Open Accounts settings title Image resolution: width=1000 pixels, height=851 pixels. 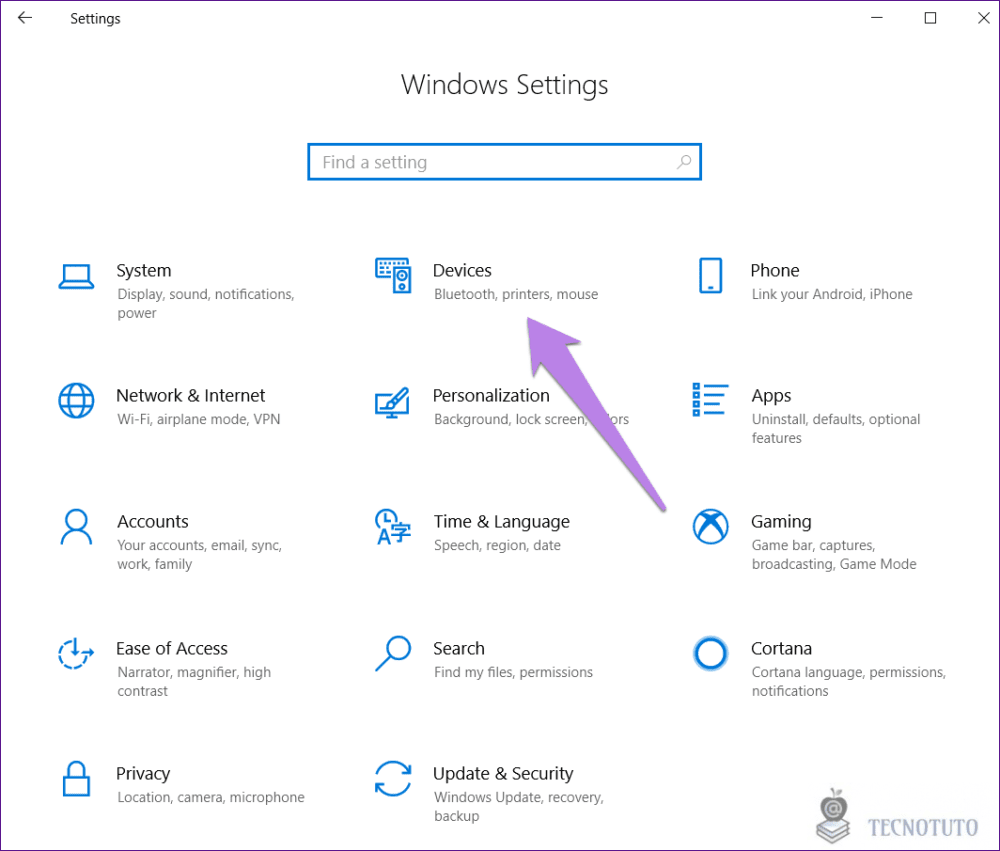click(x=153, y=522)
